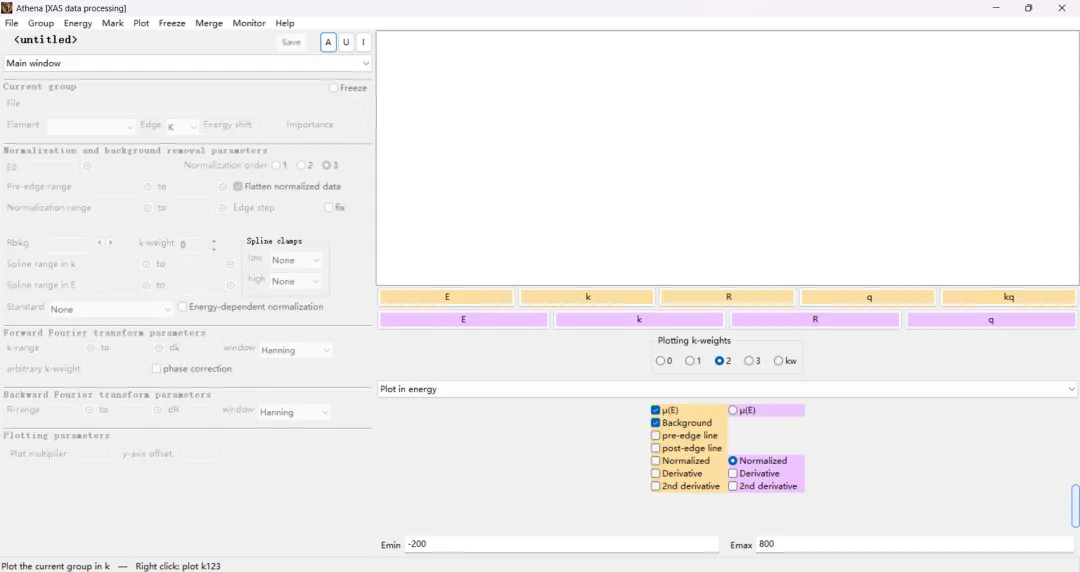The height and width of the screenshot is (572, 1080).
Task: Enable the post-edge line checkbox
Action: tap(655, 448)
